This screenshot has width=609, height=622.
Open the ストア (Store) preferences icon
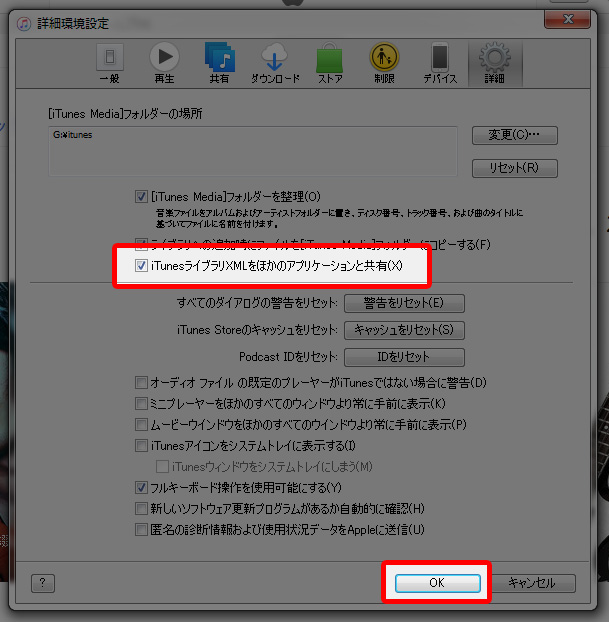(329, 63)
